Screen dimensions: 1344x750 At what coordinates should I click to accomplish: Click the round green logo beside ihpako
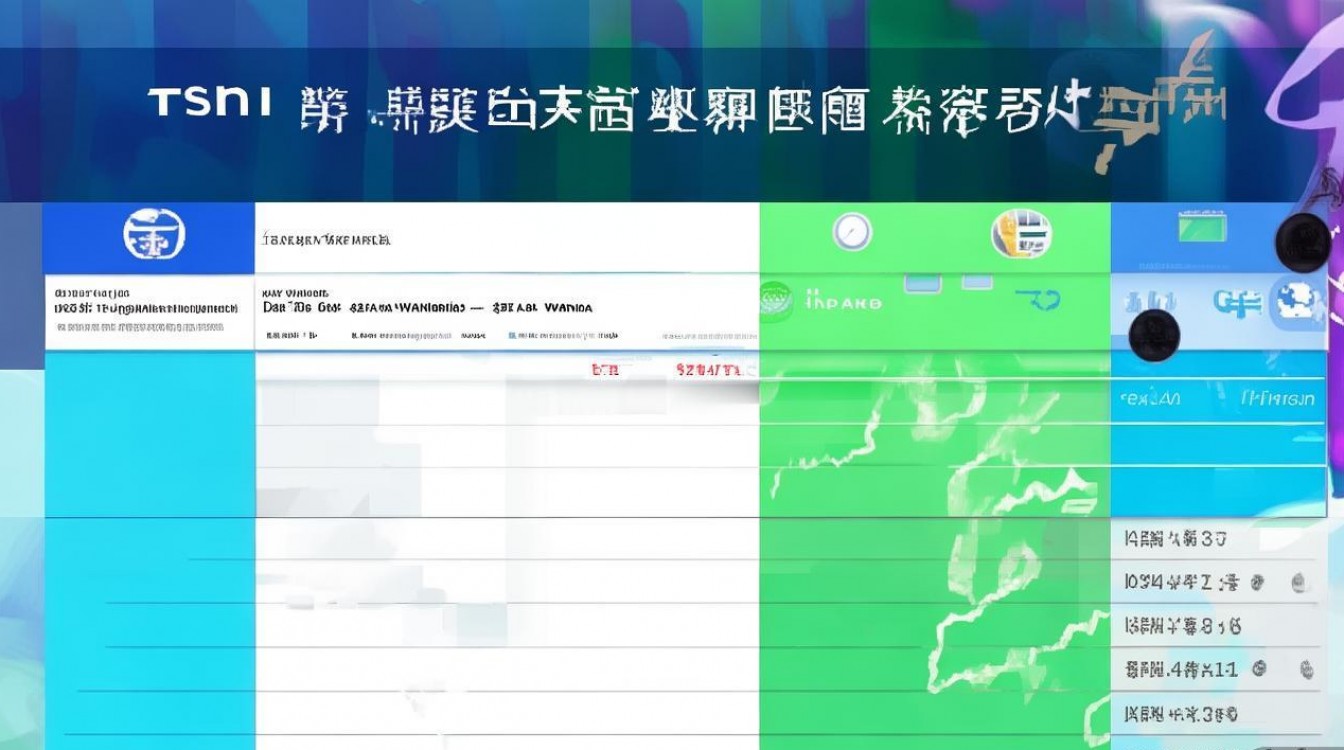(x=778, y=300)
